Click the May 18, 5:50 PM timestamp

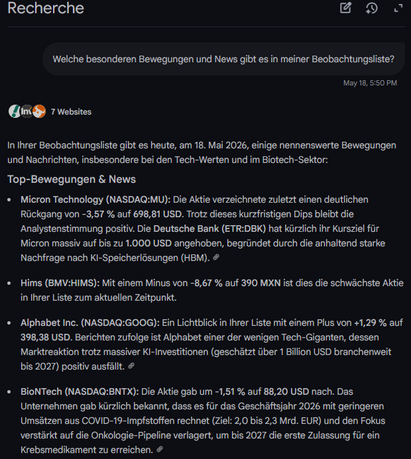point(370,83)
